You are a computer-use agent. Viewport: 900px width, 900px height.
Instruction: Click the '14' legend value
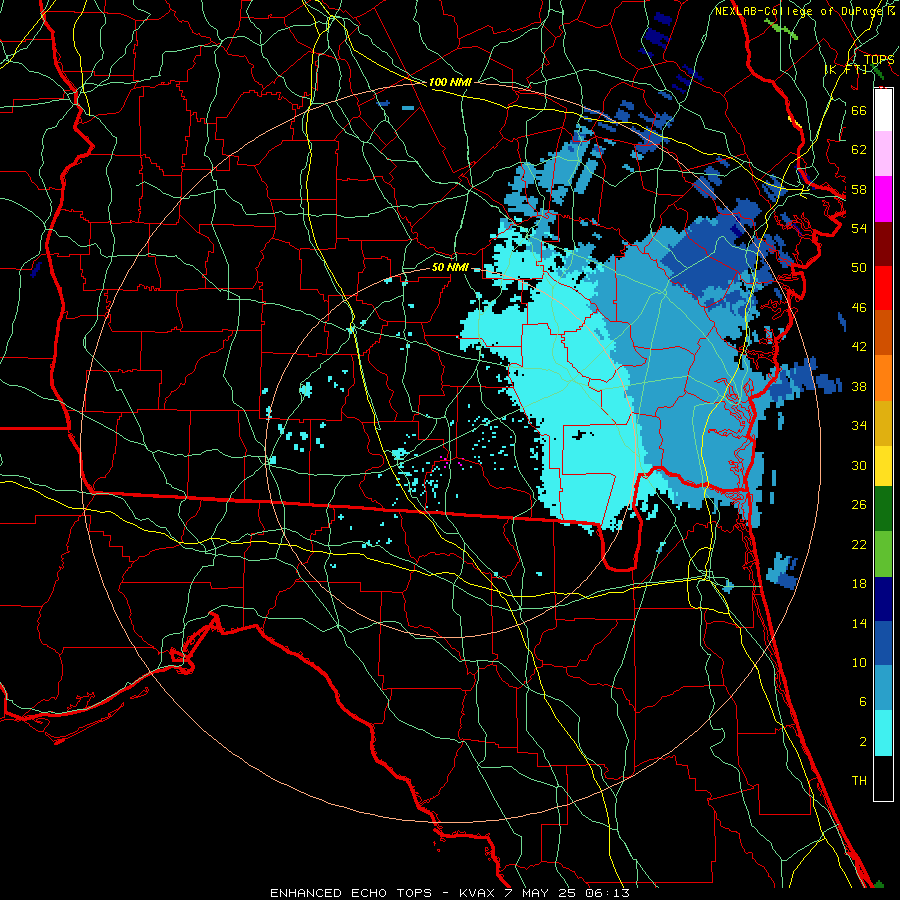click(x=859, y=623)
